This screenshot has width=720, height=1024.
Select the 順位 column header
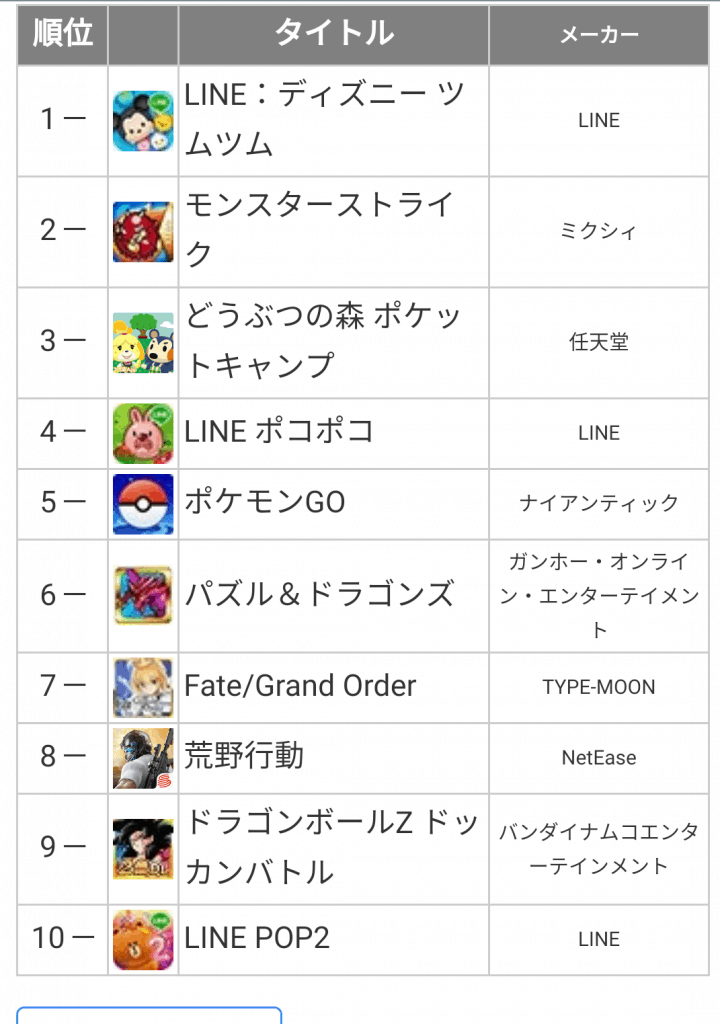[x=63, y=33]
